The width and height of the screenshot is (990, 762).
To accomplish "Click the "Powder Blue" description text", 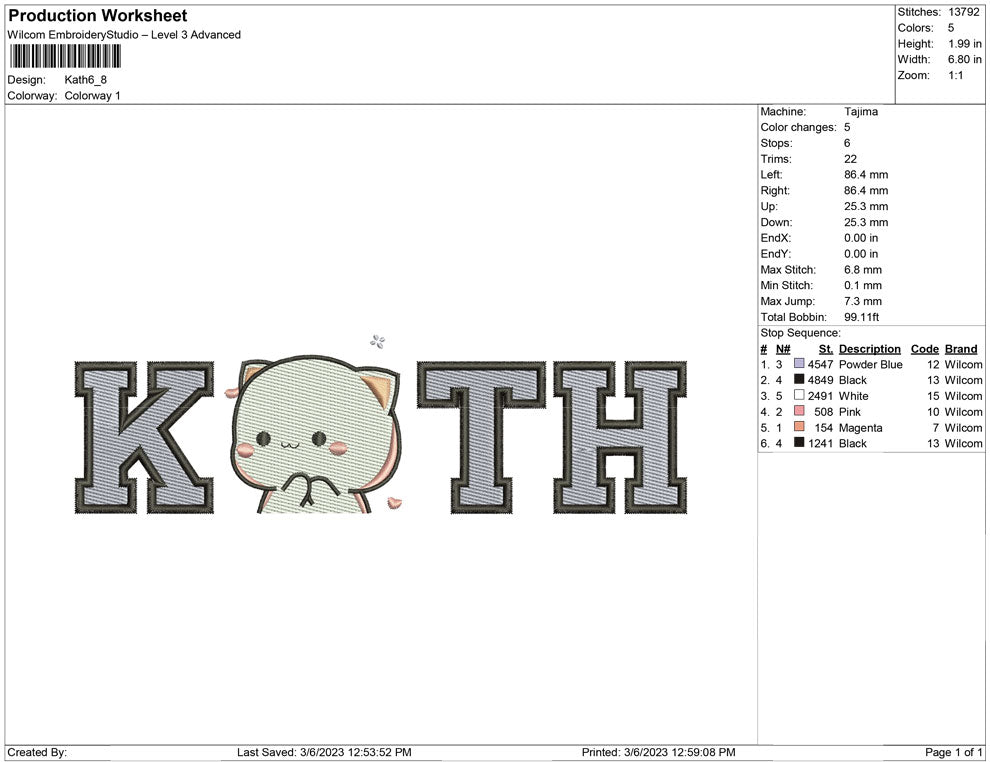I will pos(871,364).
